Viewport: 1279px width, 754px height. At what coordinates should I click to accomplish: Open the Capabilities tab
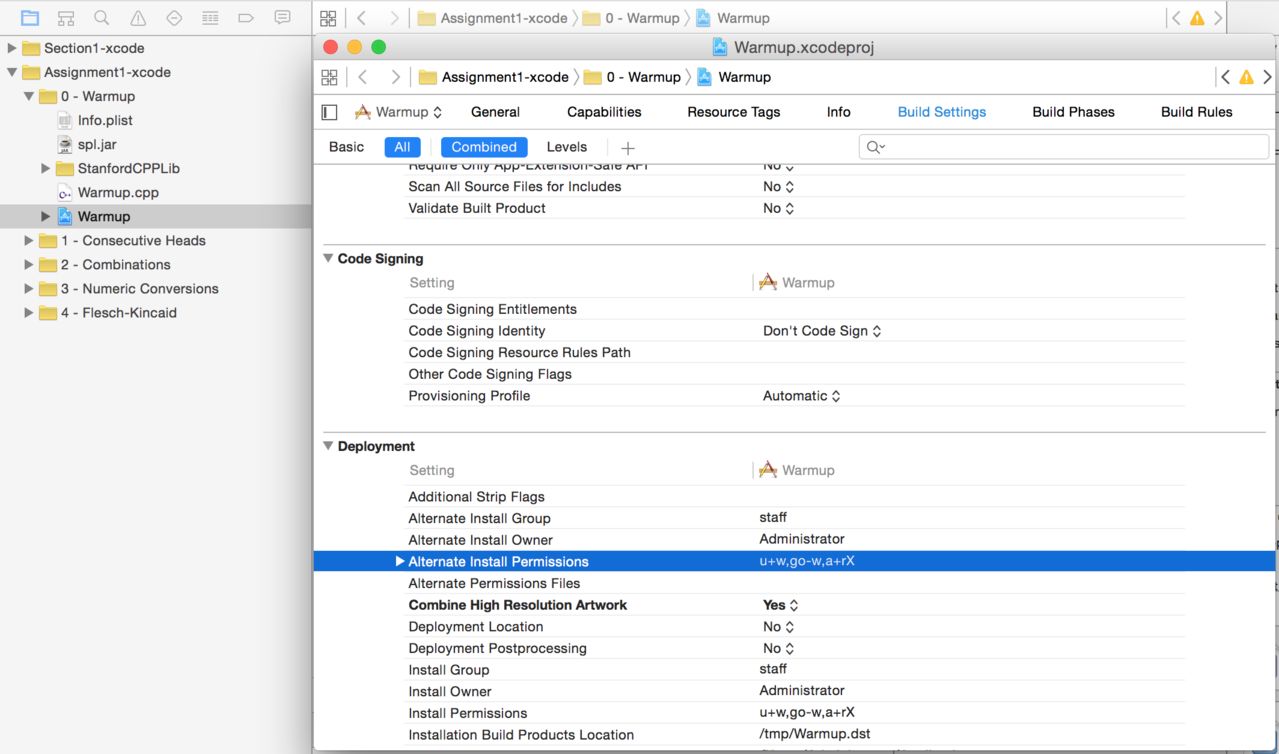pyautogui.click(x=604, y=112)
